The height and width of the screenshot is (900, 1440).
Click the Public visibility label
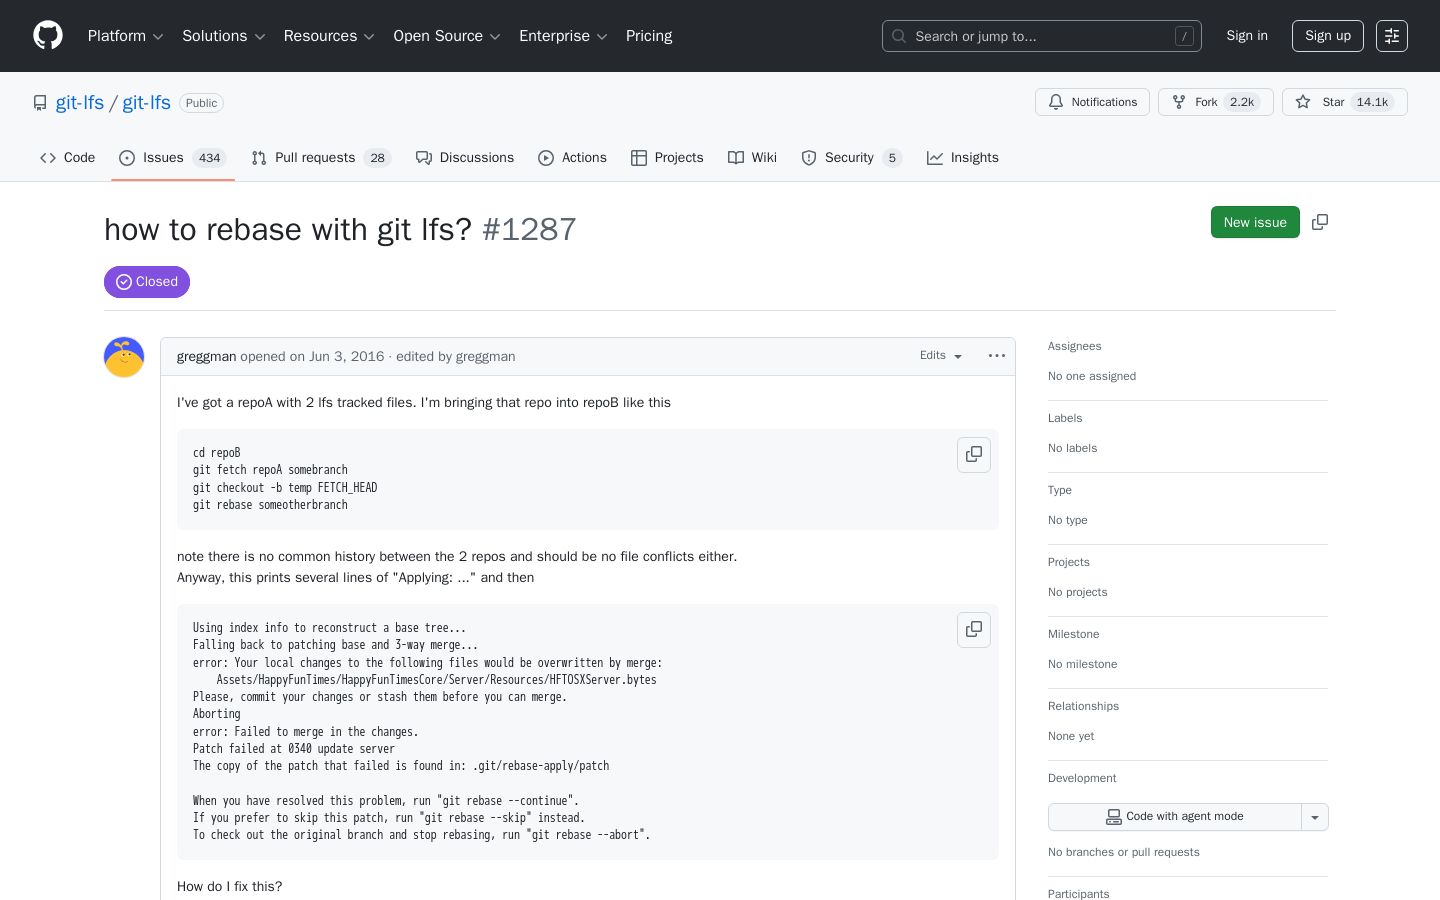point(201,103)
